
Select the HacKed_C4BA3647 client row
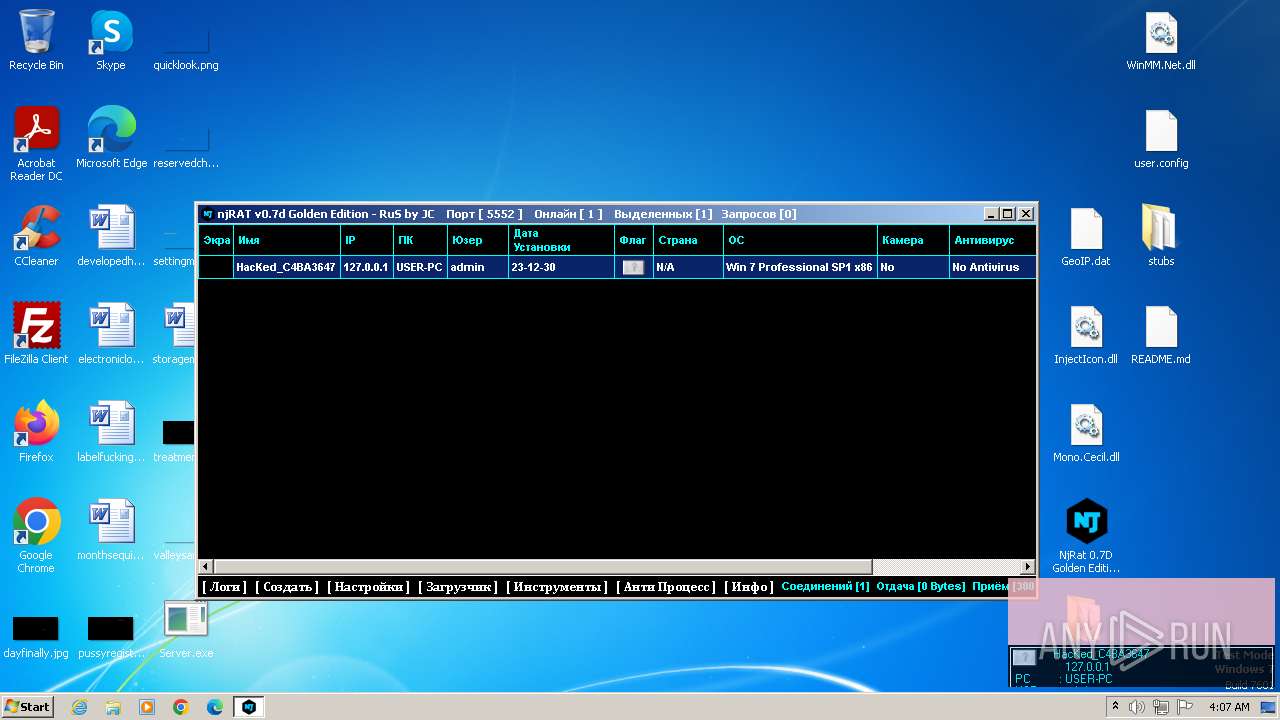pos(617,267)
